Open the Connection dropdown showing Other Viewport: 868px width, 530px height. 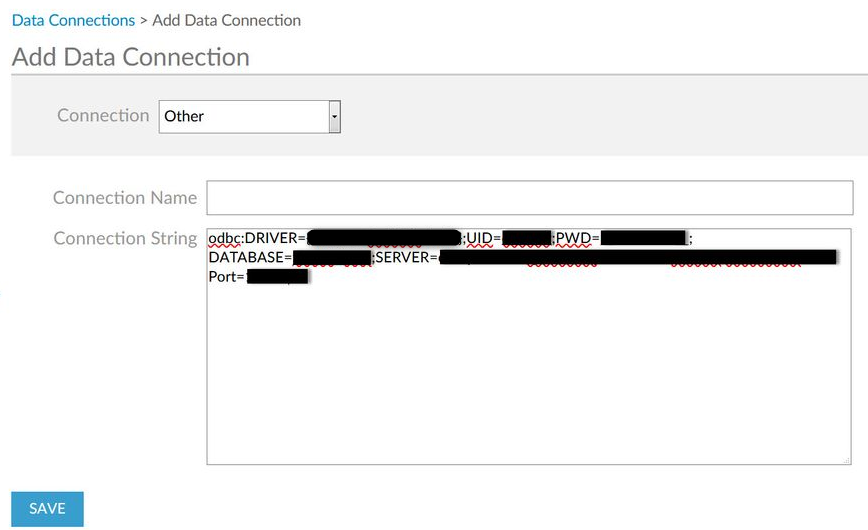point(244,116)
